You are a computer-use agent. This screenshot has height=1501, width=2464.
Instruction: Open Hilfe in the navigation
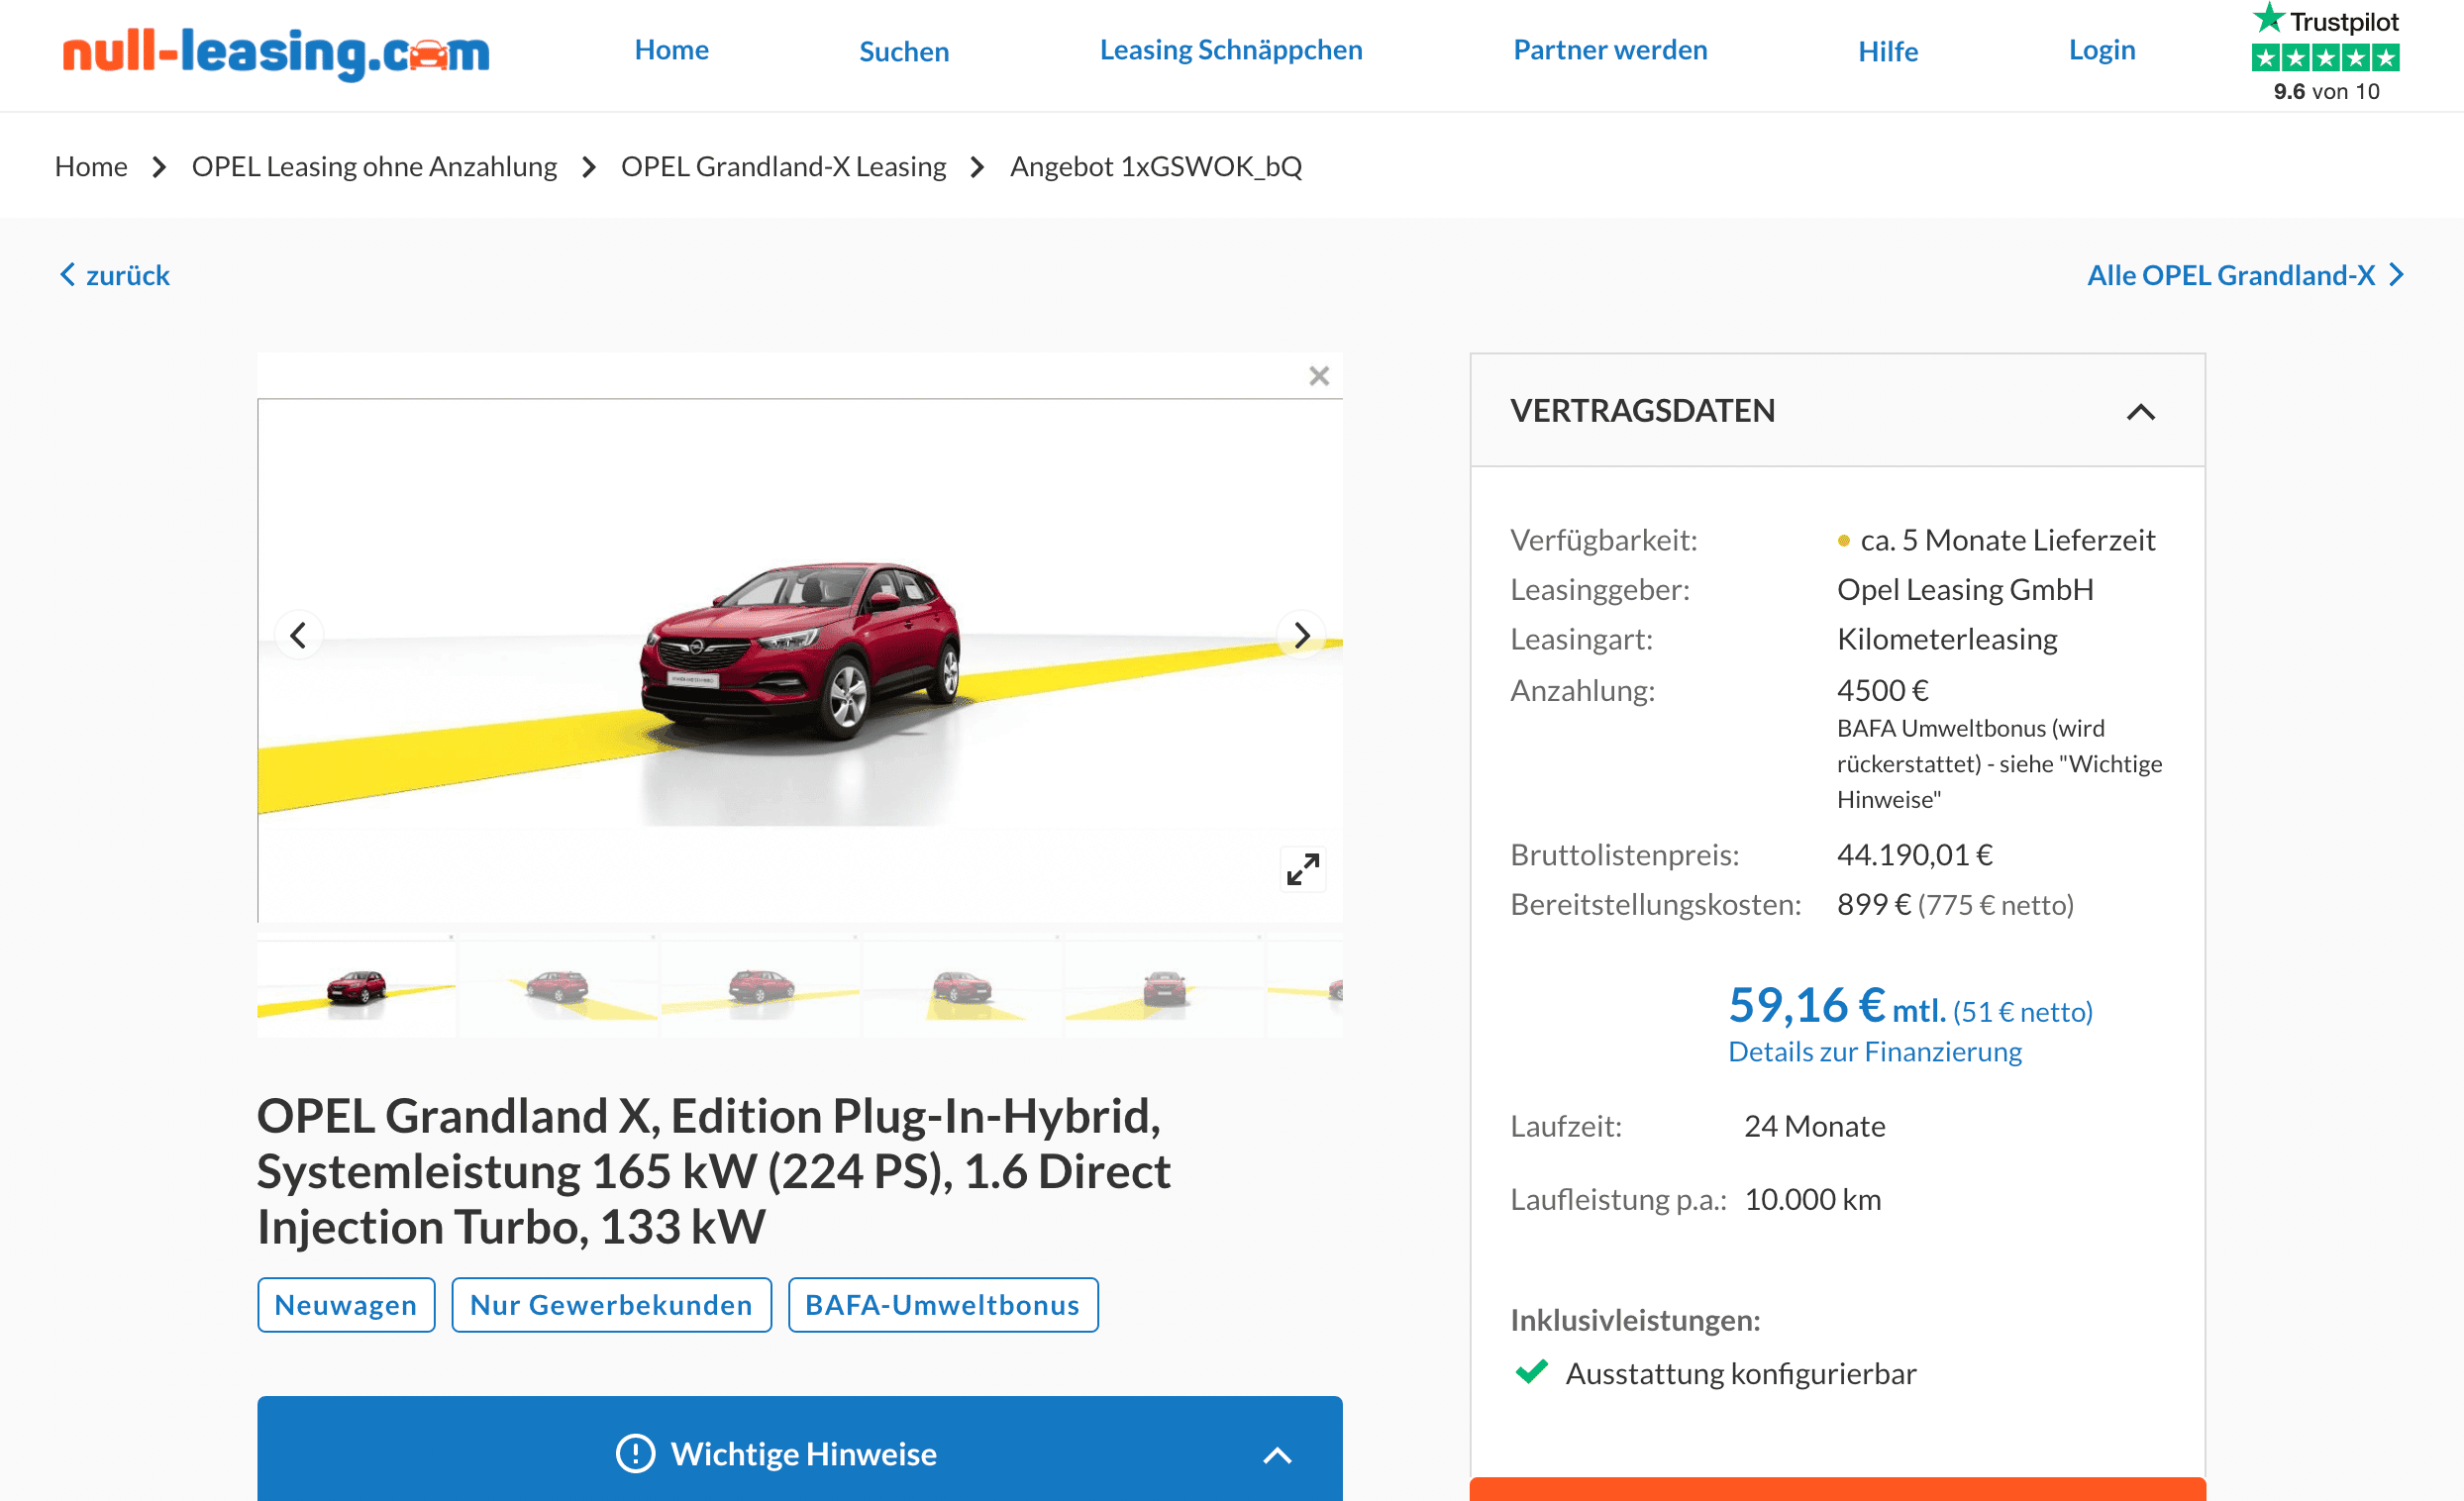pyautogui.click(x=1888, y=52)
